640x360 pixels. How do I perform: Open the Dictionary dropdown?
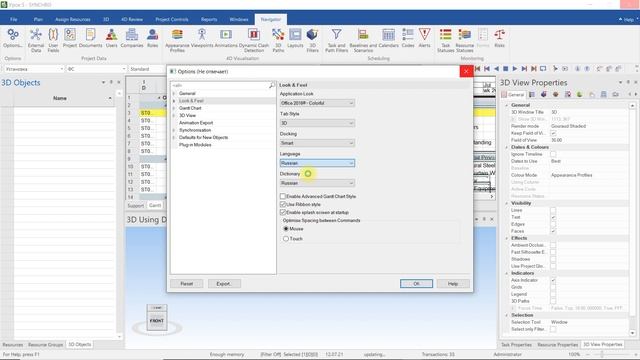click(317, 183)
